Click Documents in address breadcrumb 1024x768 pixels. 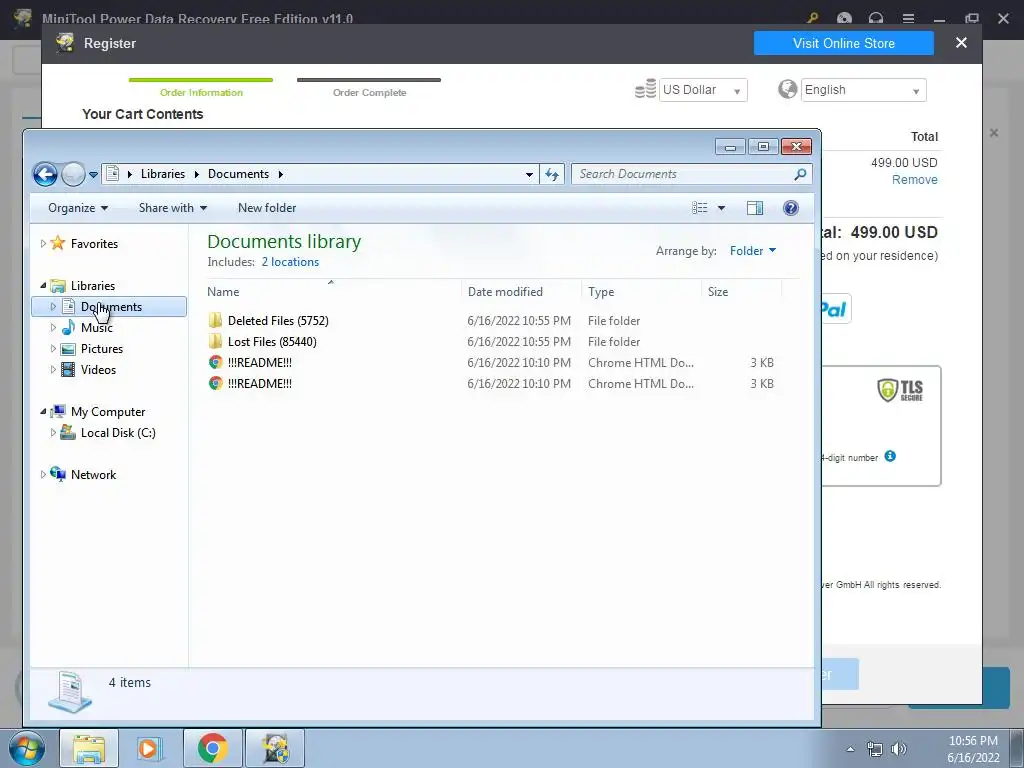238,174
